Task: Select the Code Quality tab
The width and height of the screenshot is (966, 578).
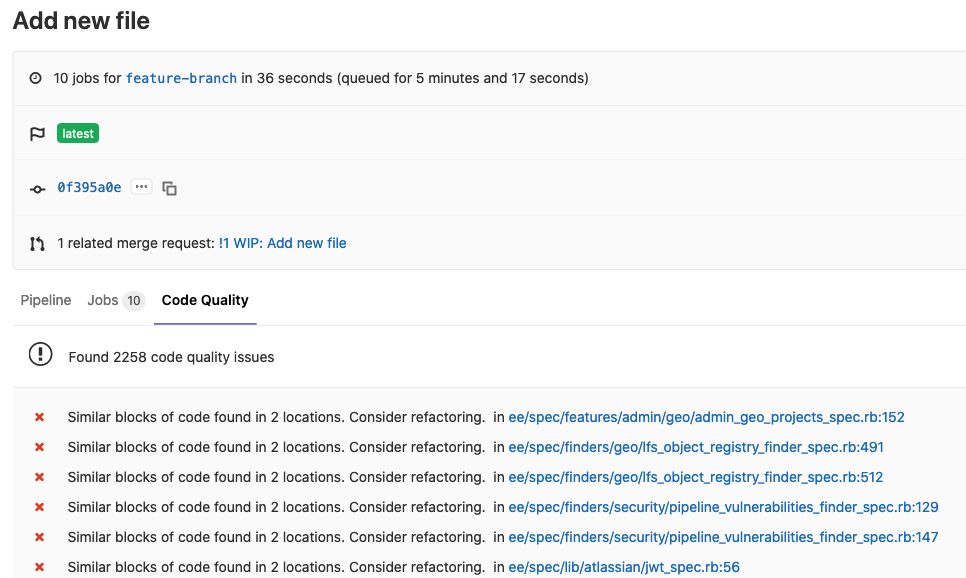Action: click(205, 300)
